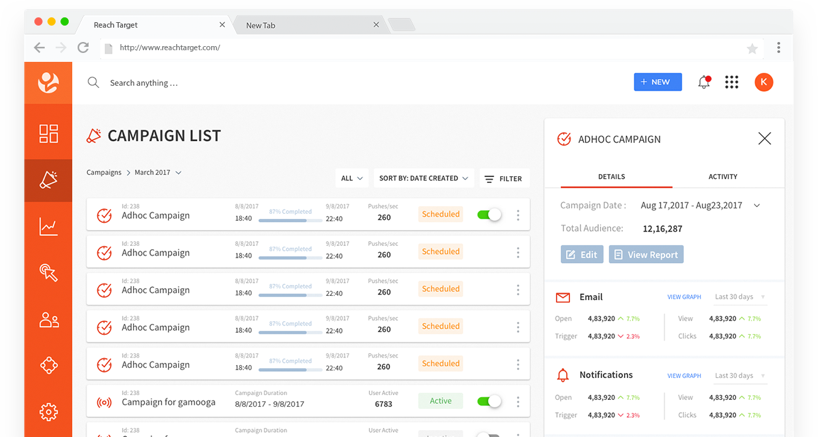Open the nine-dot apps grid
This screenshot has height=437, width=818.
click(x=731, y=82)
